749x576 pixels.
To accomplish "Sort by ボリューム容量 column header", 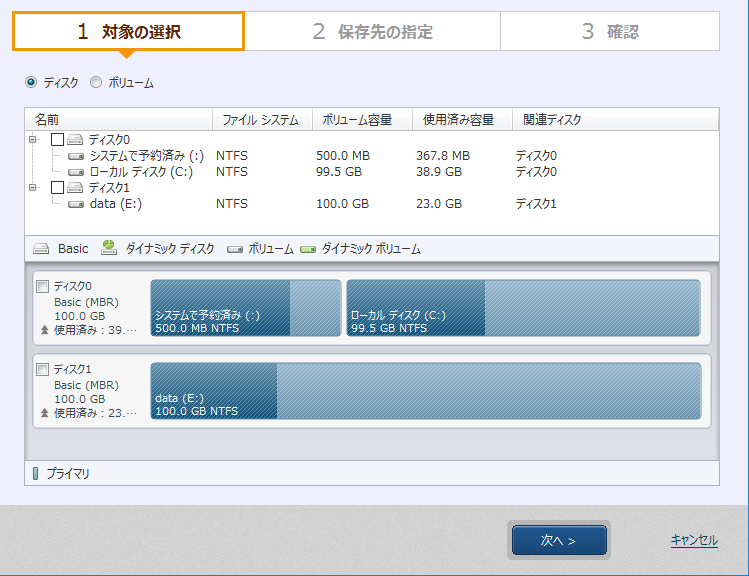I will (362, 119).
